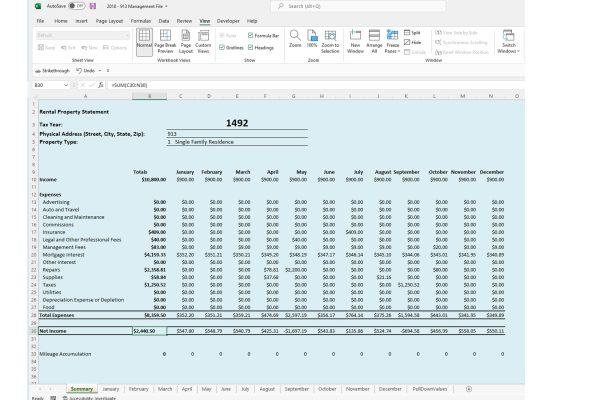
Task: Switch to the April sheet tab
Action: 187,389
